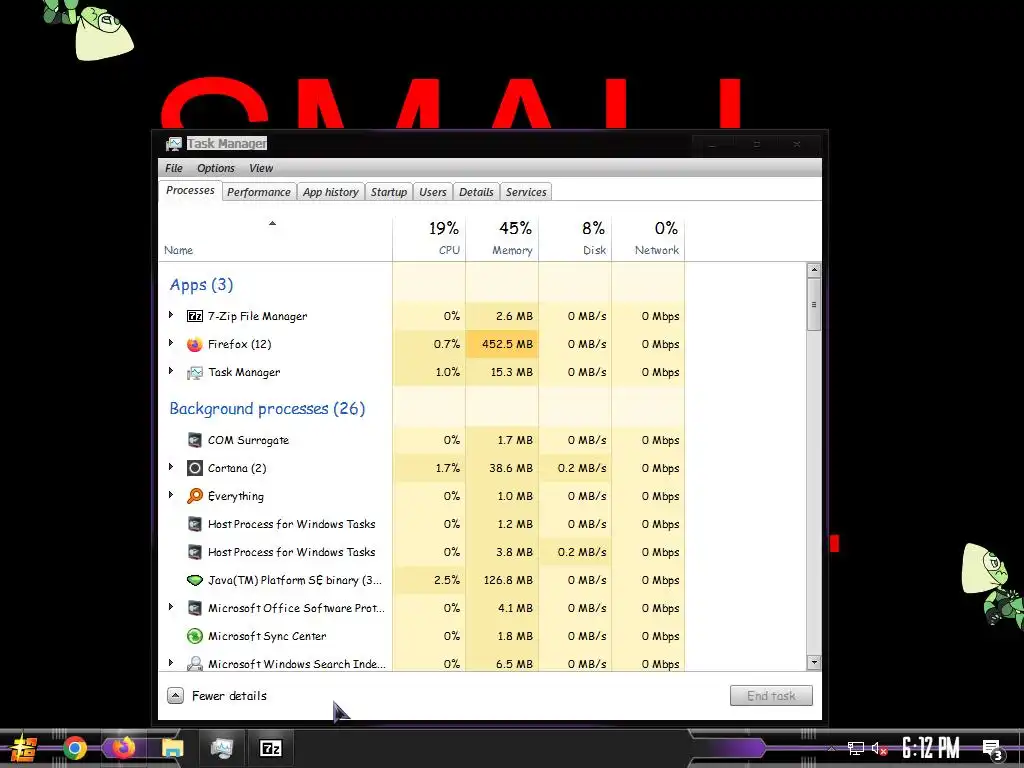Select the 15.3 MB Task Manager memory cell

click(x=502, y=372)
